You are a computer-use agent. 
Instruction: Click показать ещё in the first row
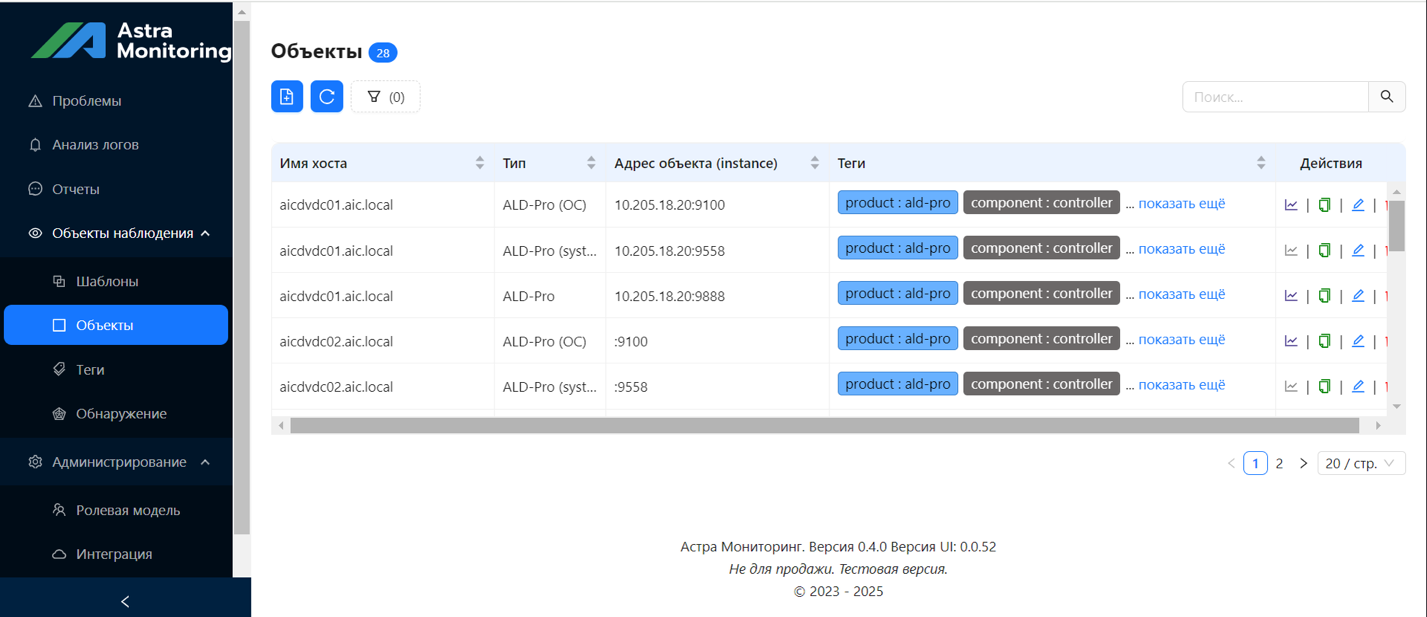[1181, 203]
